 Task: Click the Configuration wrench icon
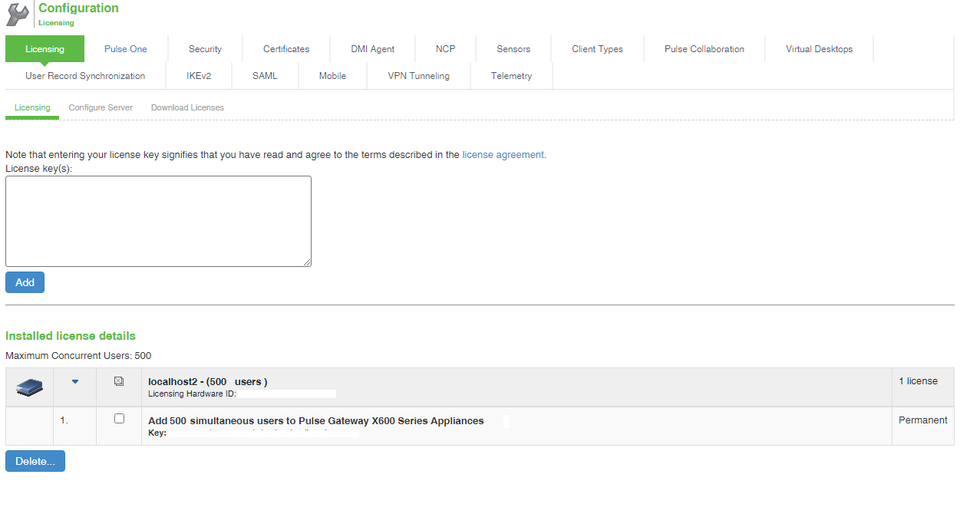click(x=18, y=15)
